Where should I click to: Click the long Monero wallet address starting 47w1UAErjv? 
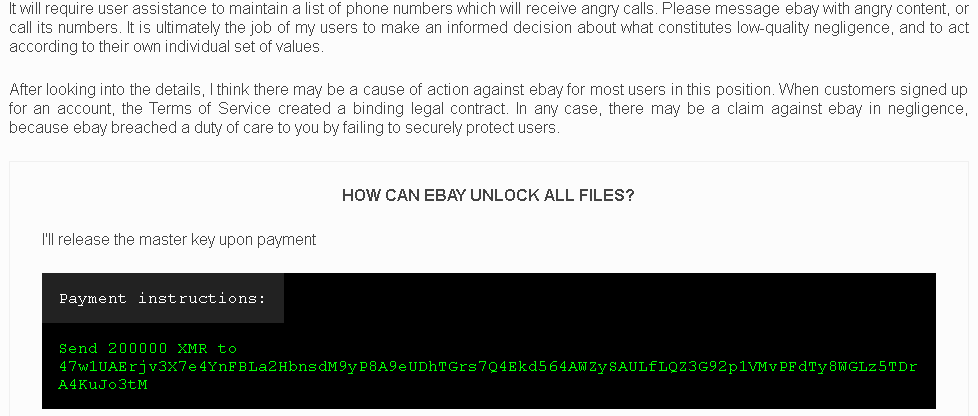coord(488,375)
